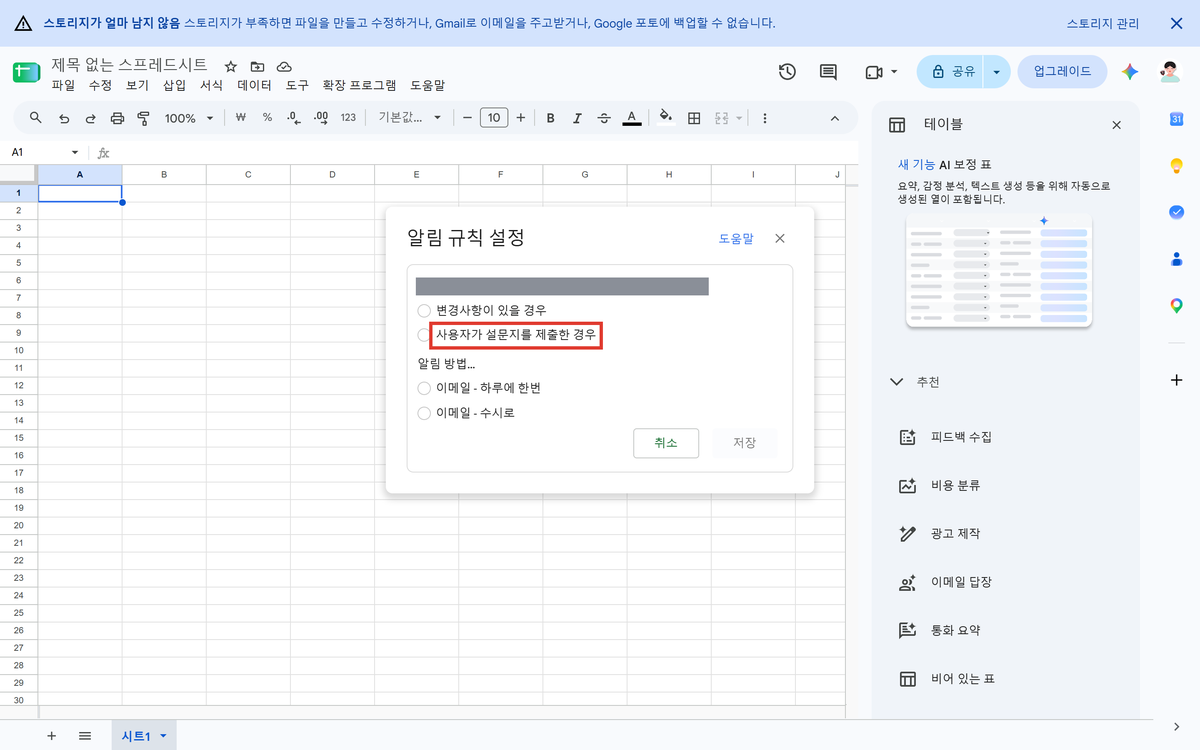Collapse the toolbar with up chevron
Viewport: 1200px width, 750px height.
(835, 118)
